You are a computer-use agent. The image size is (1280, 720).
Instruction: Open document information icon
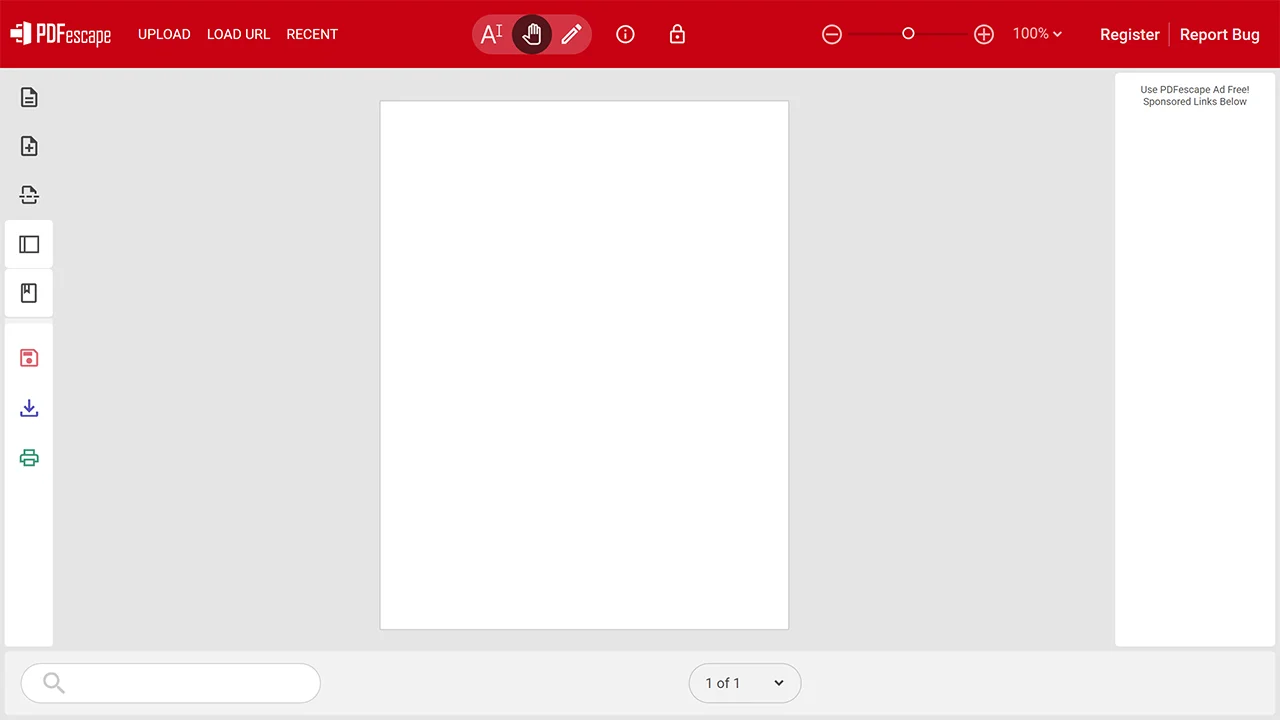coord(625,34)
